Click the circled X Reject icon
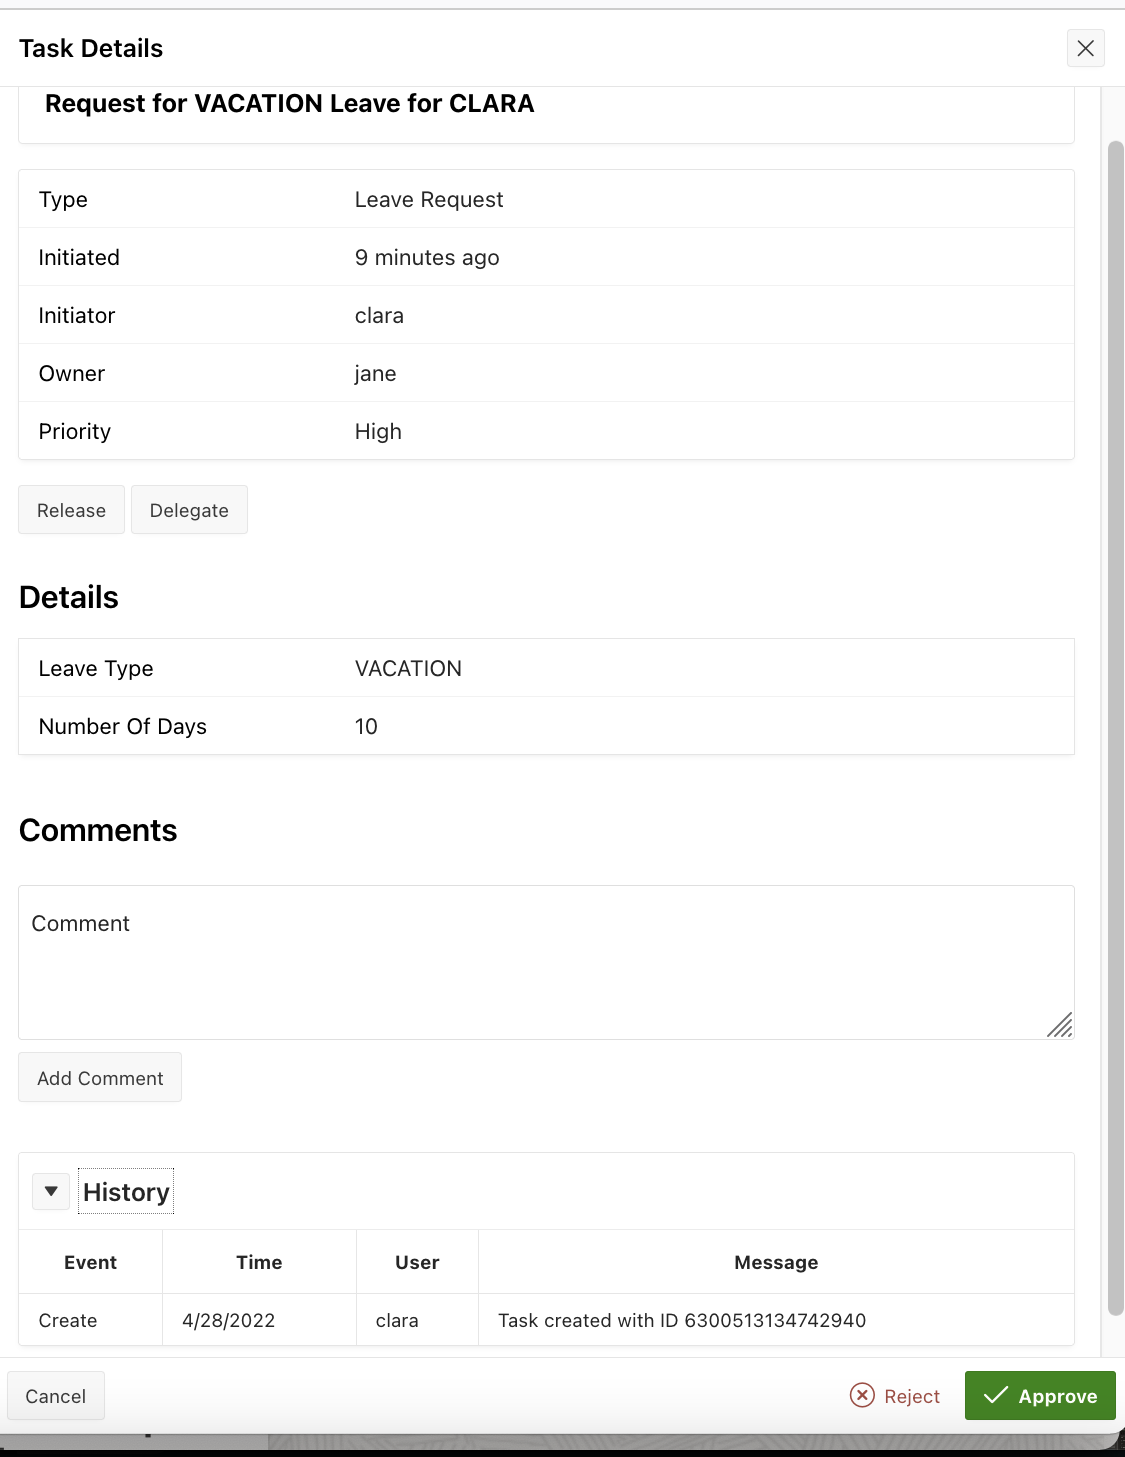The height and width of the screenshot is (1457, 1125). click(862, 1395)
